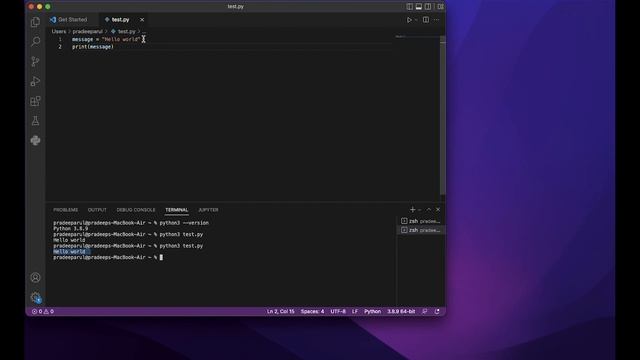Open the pradeeparul breadcrumb segment
This screenshot has height=360, width=640.
[88, 31]
